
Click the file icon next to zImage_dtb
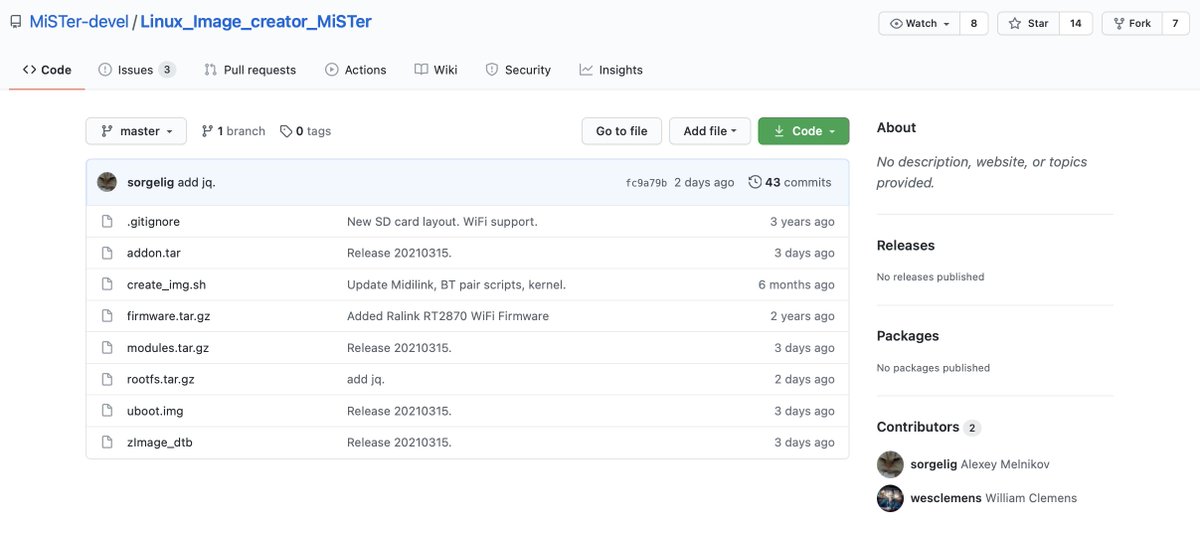tap(107, 442)
